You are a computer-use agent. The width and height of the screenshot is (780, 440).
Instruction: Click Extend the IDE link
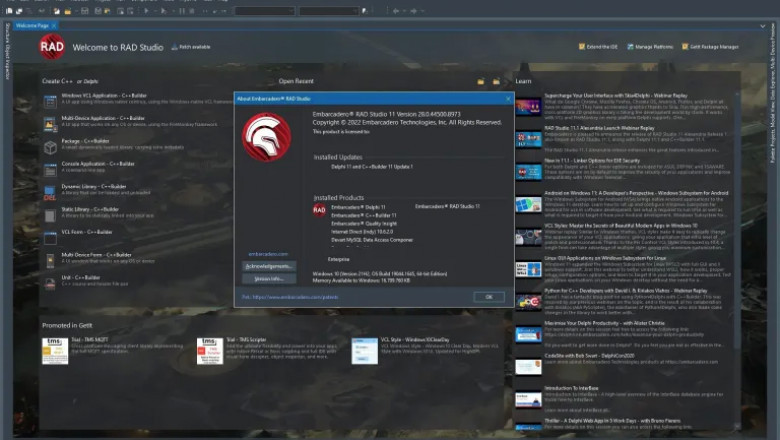tap(598, 47)
